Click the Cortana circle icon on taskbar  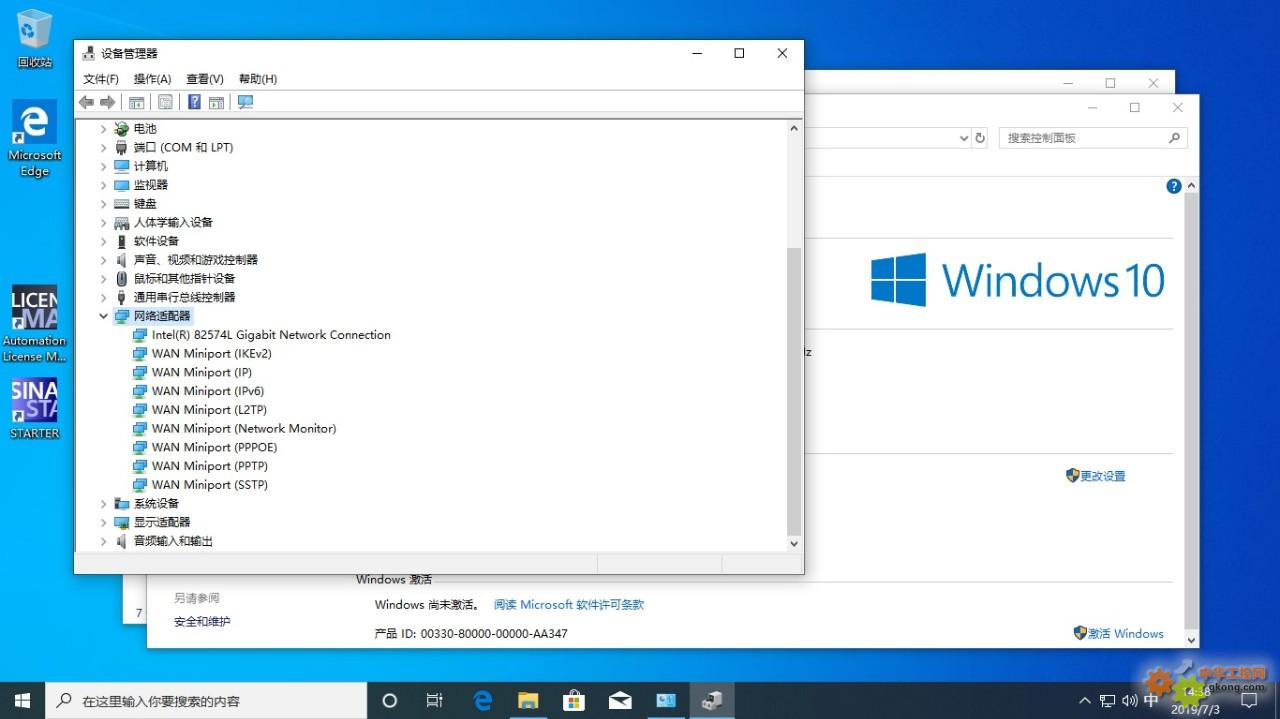pos(390,701)
